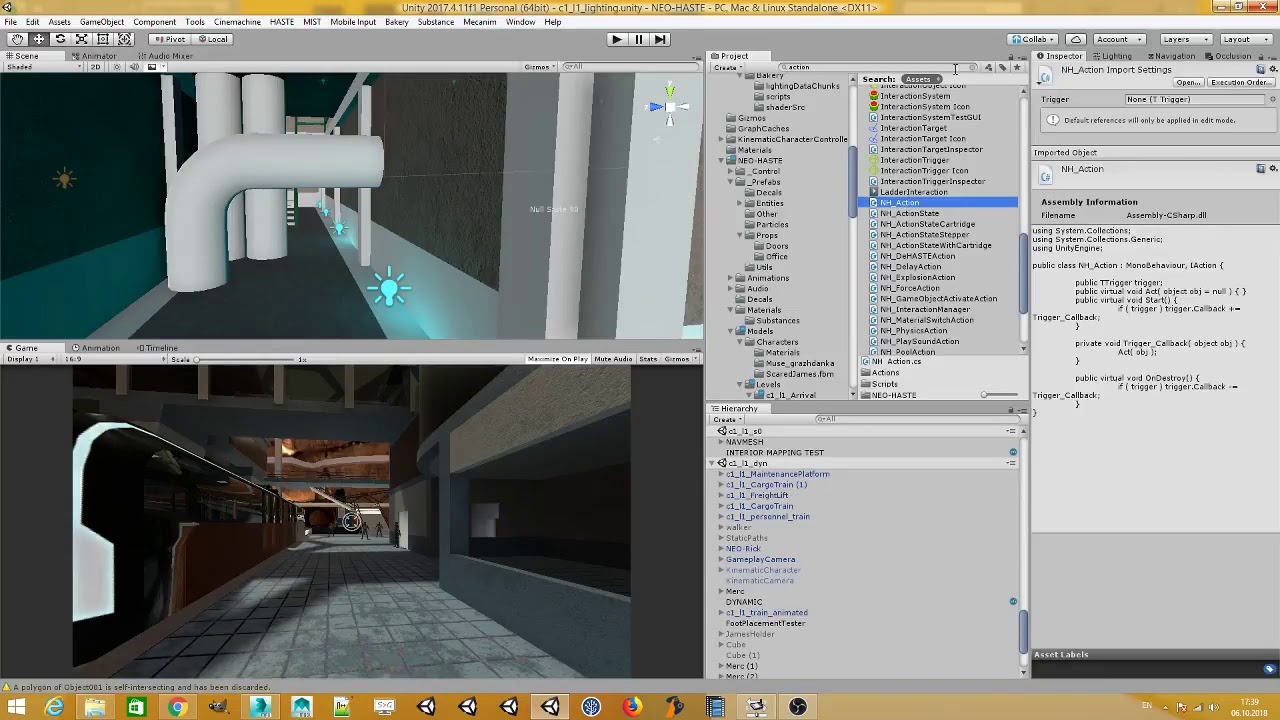This screenshot has height=720, width=1280.
Task: Open the script reference help icon
Action: [1261, 69]
